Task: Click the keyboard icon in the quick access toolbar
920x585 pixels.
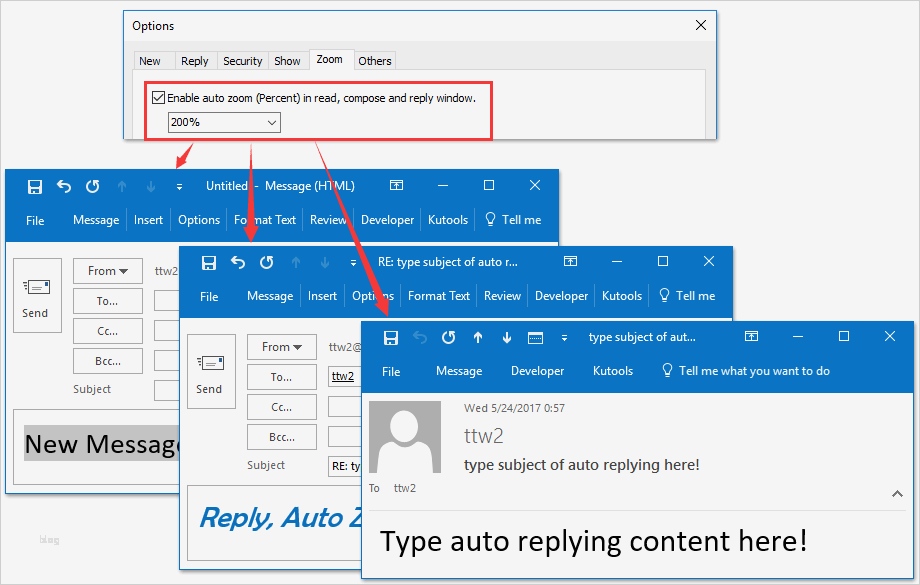Action: click(535, 336)
